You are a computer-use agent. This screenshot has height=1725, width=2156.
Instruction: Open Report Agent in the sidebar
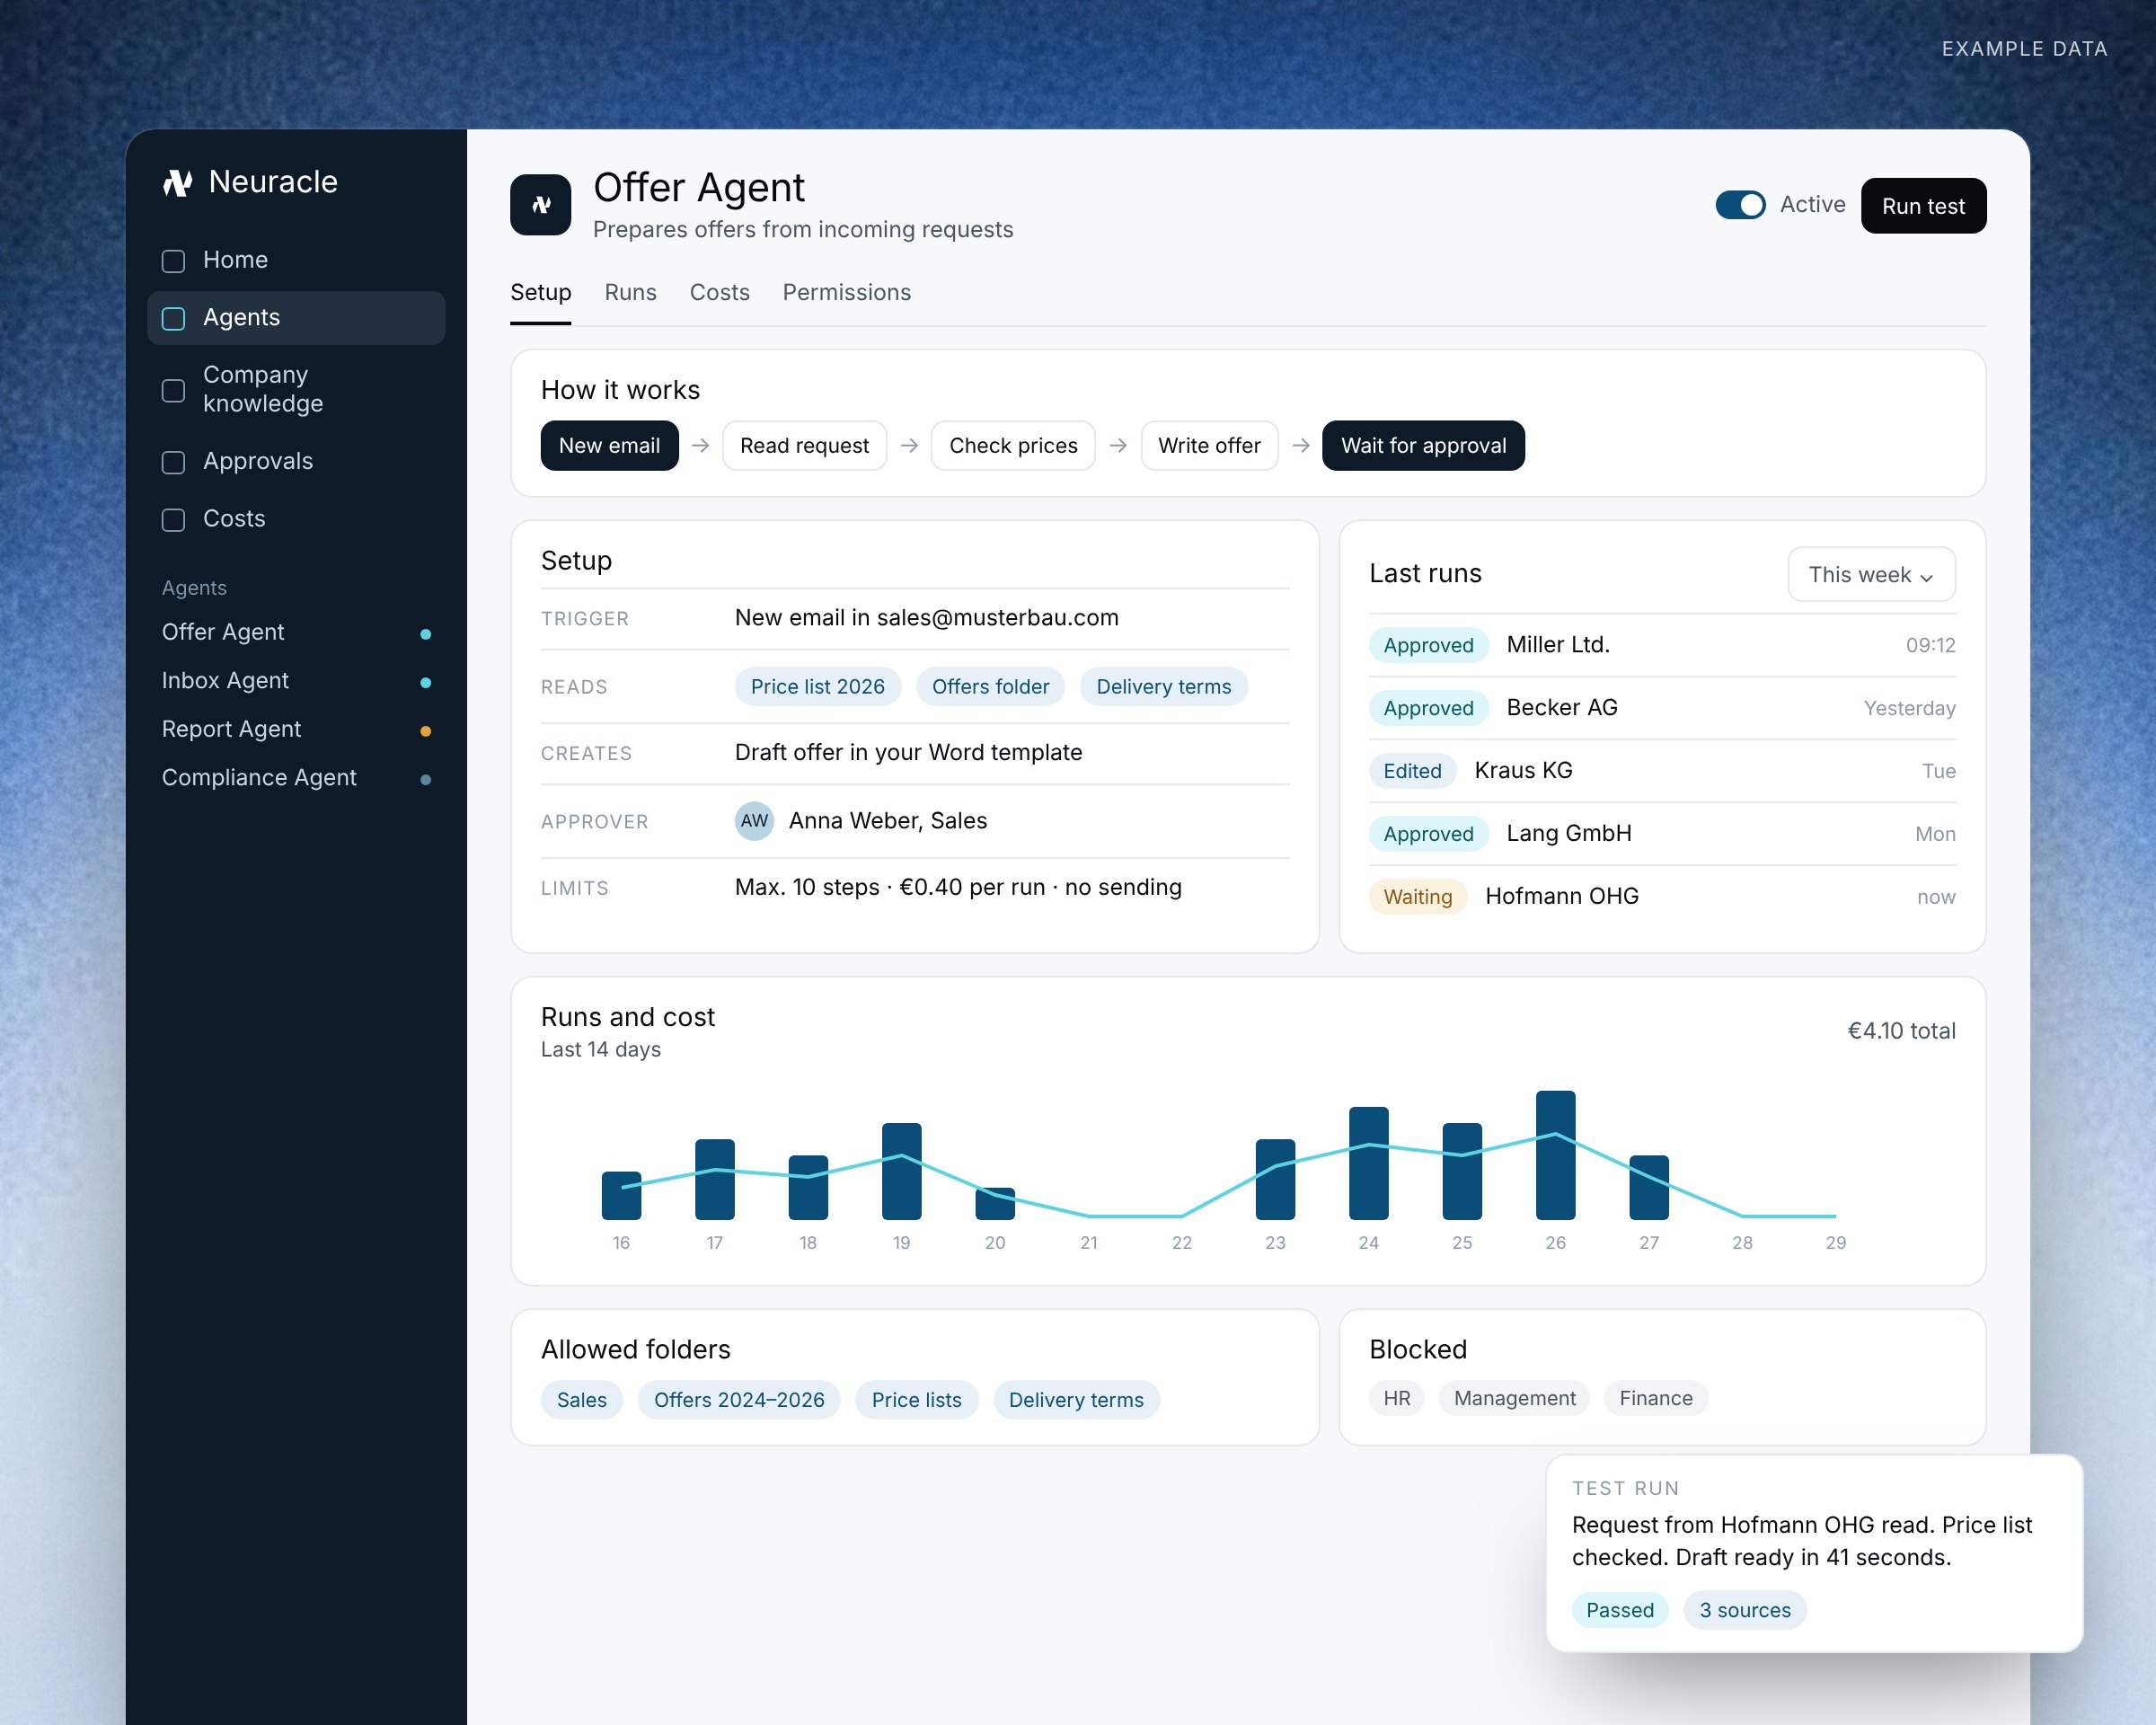pos(296,730)
